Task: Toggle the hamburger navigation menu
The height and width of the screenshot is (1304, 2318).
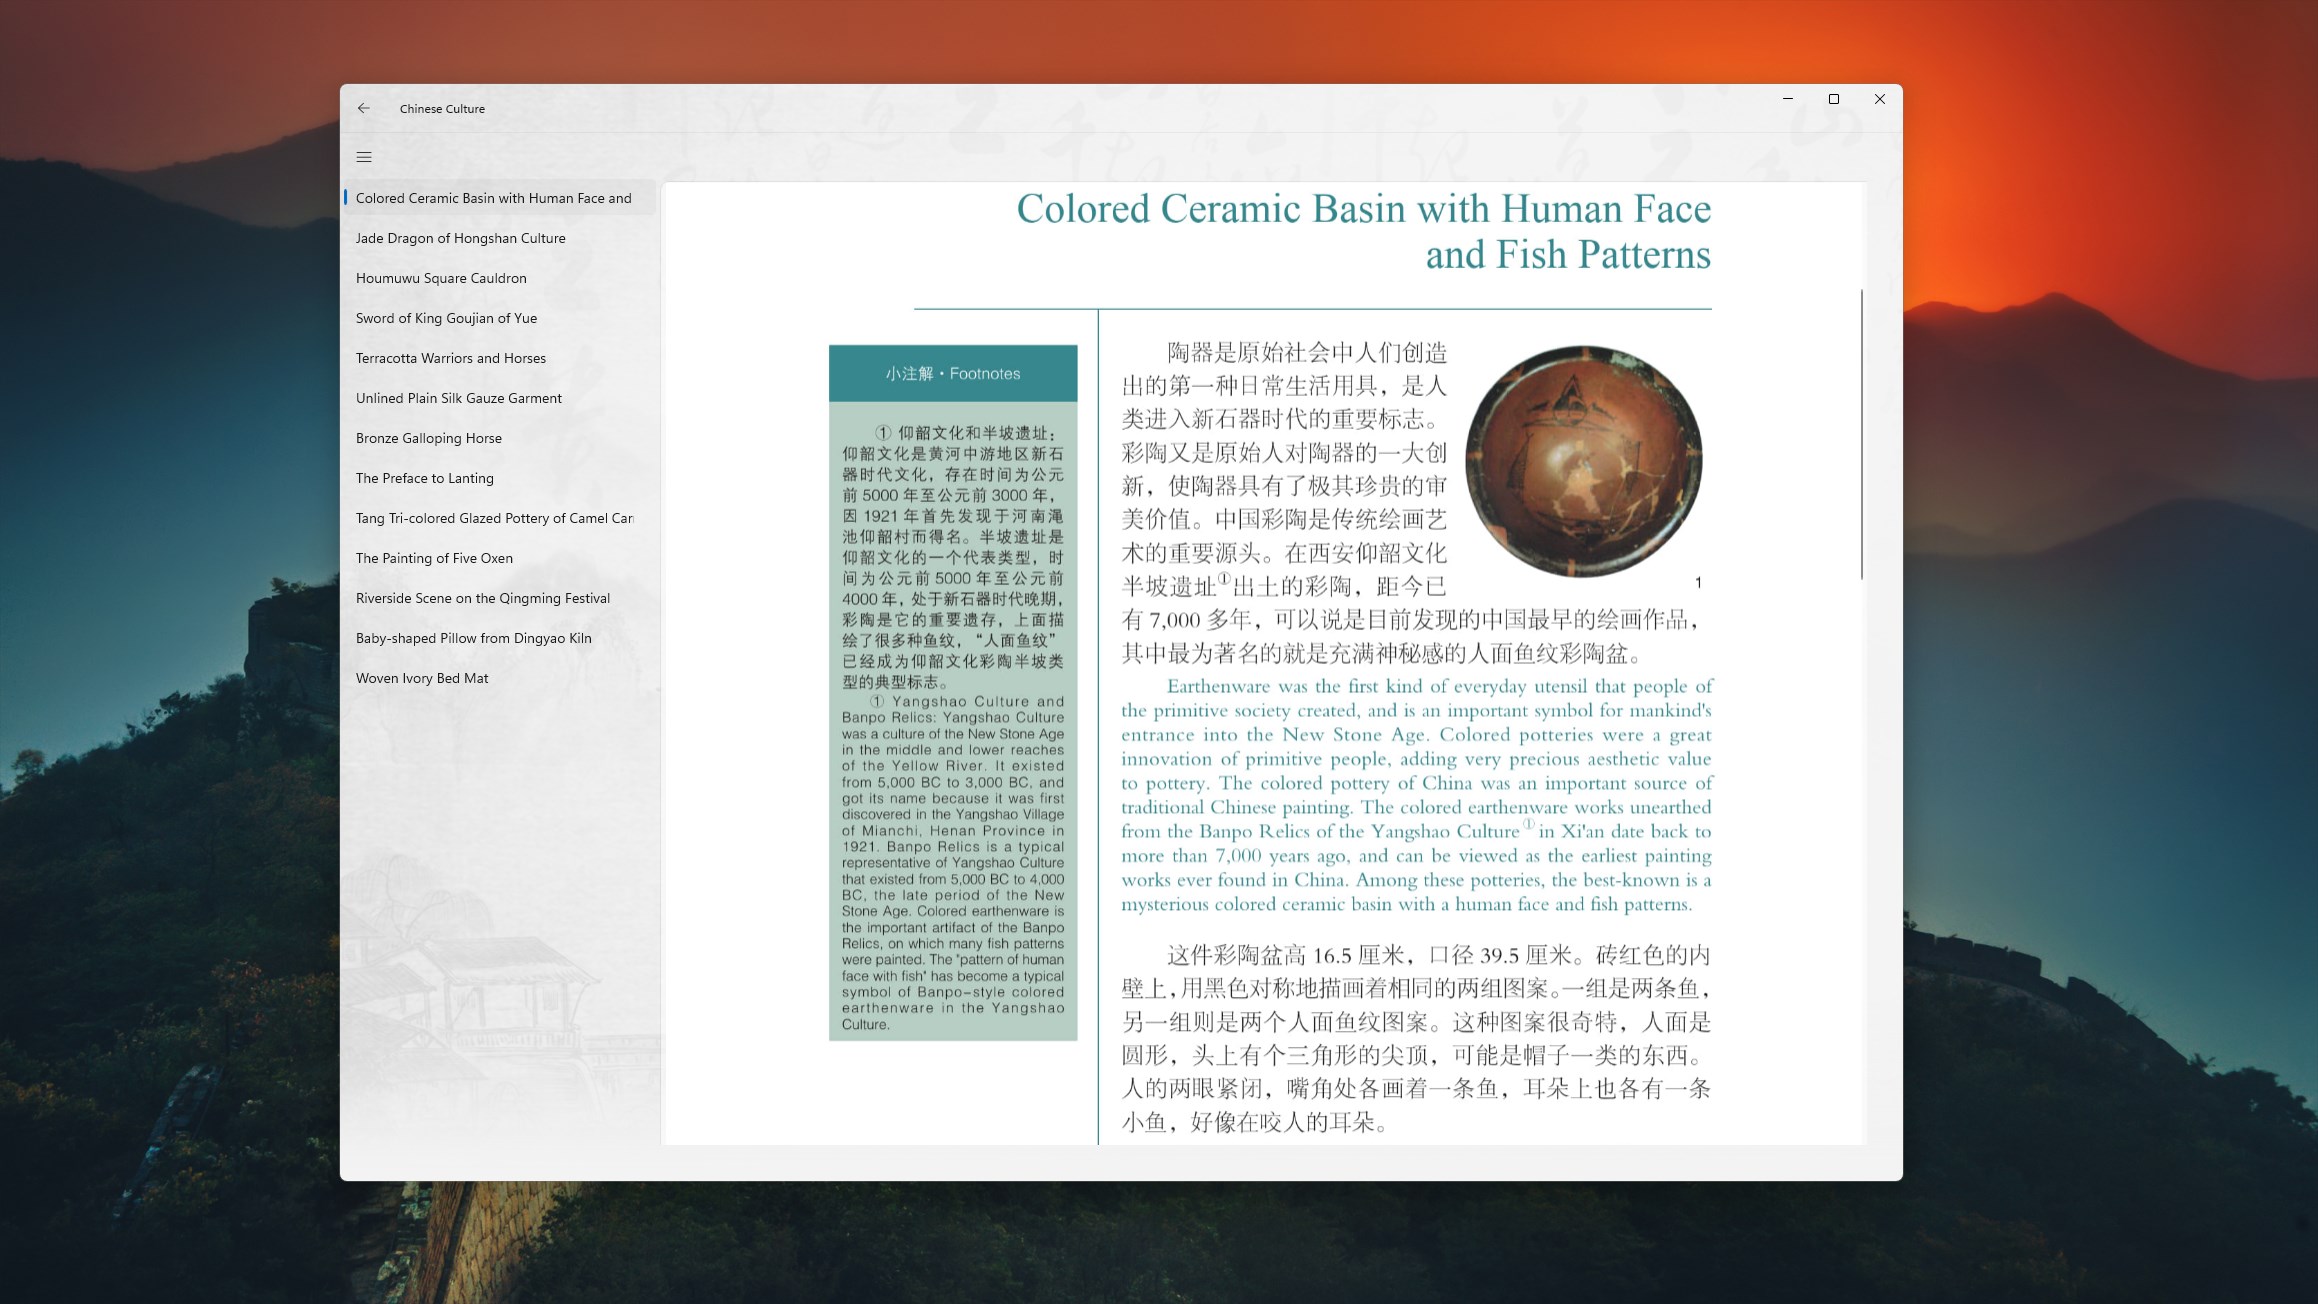Action: (364, 157)
